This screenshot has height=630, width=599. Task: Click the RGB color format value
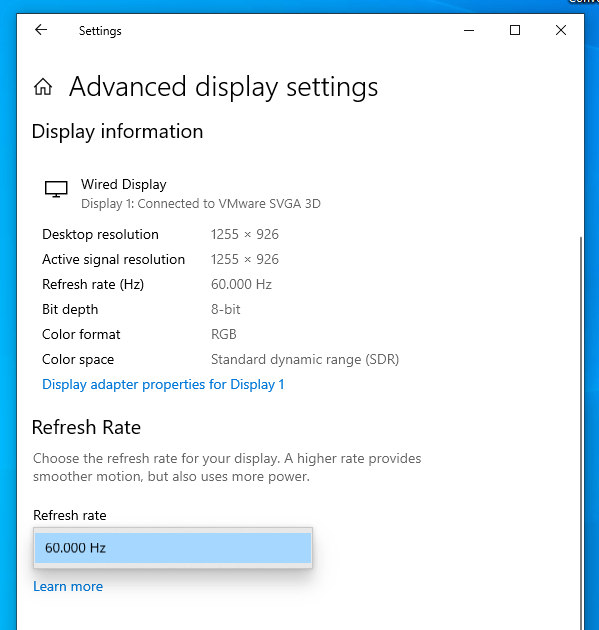224,334
